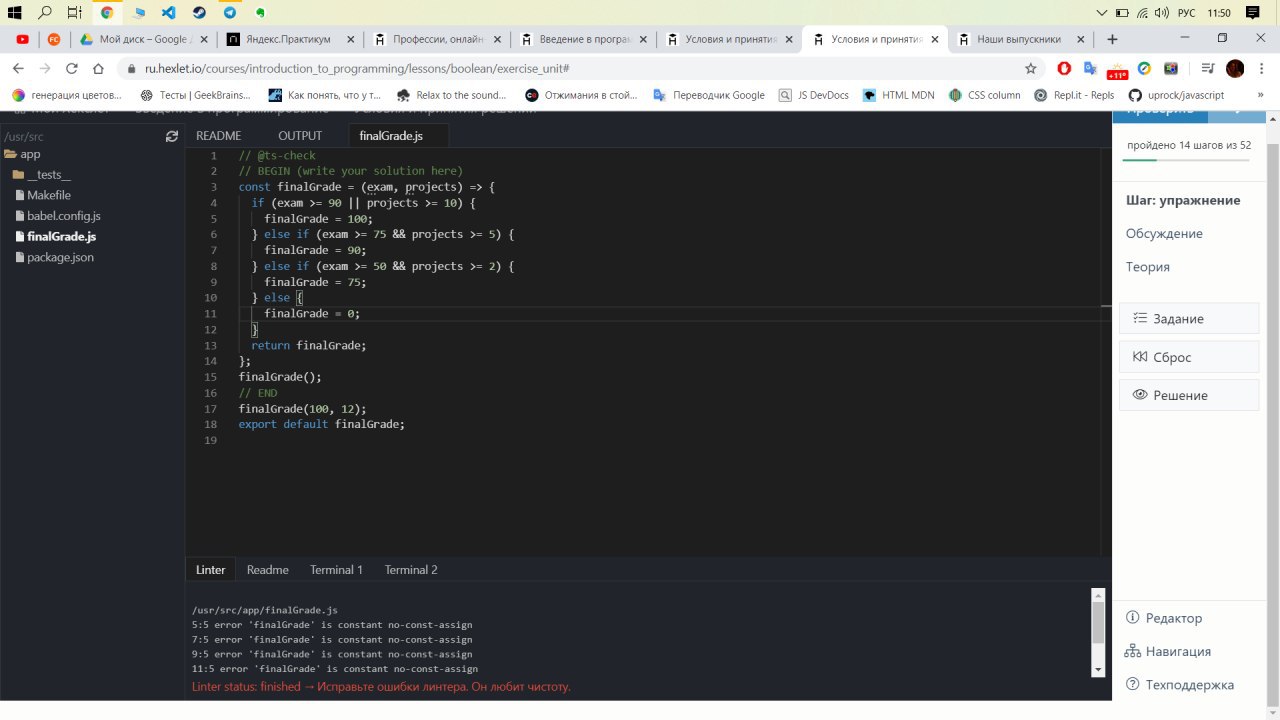
Task: Open package.json in the file tree
Action: [x=53, y=257]
